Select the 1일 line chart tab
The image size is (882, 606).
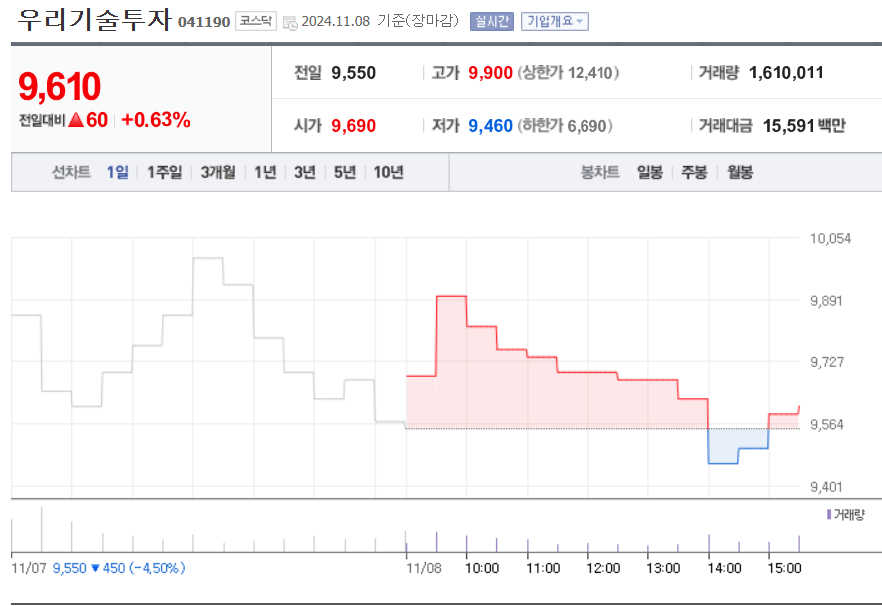(x=118, y=172)
